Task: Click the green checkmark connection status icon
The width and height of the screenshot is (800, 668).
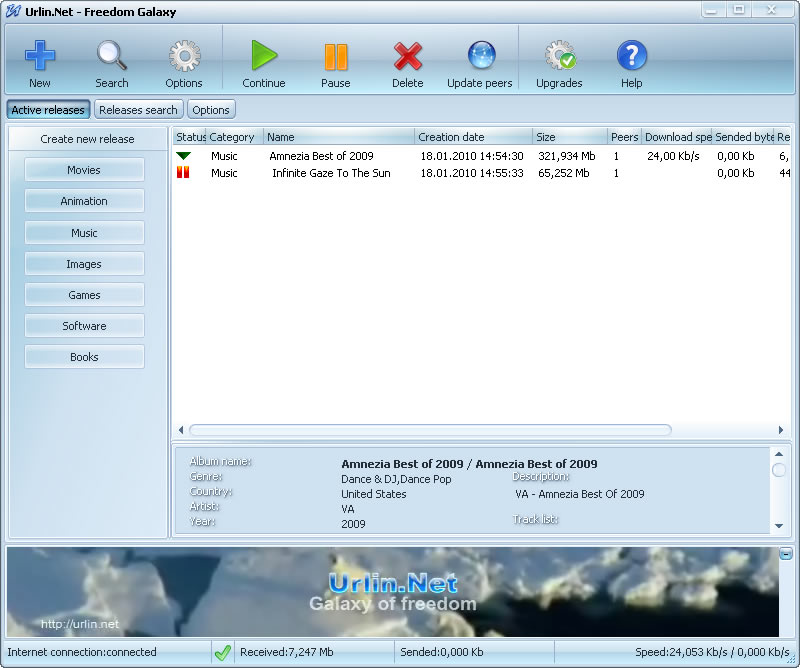Action: coord(222,652)
